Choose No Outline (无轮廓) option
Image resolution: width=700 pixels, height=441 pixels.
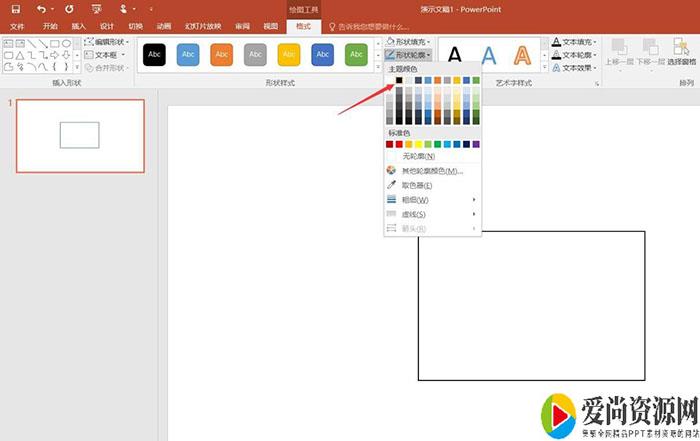tap(418, 157)
